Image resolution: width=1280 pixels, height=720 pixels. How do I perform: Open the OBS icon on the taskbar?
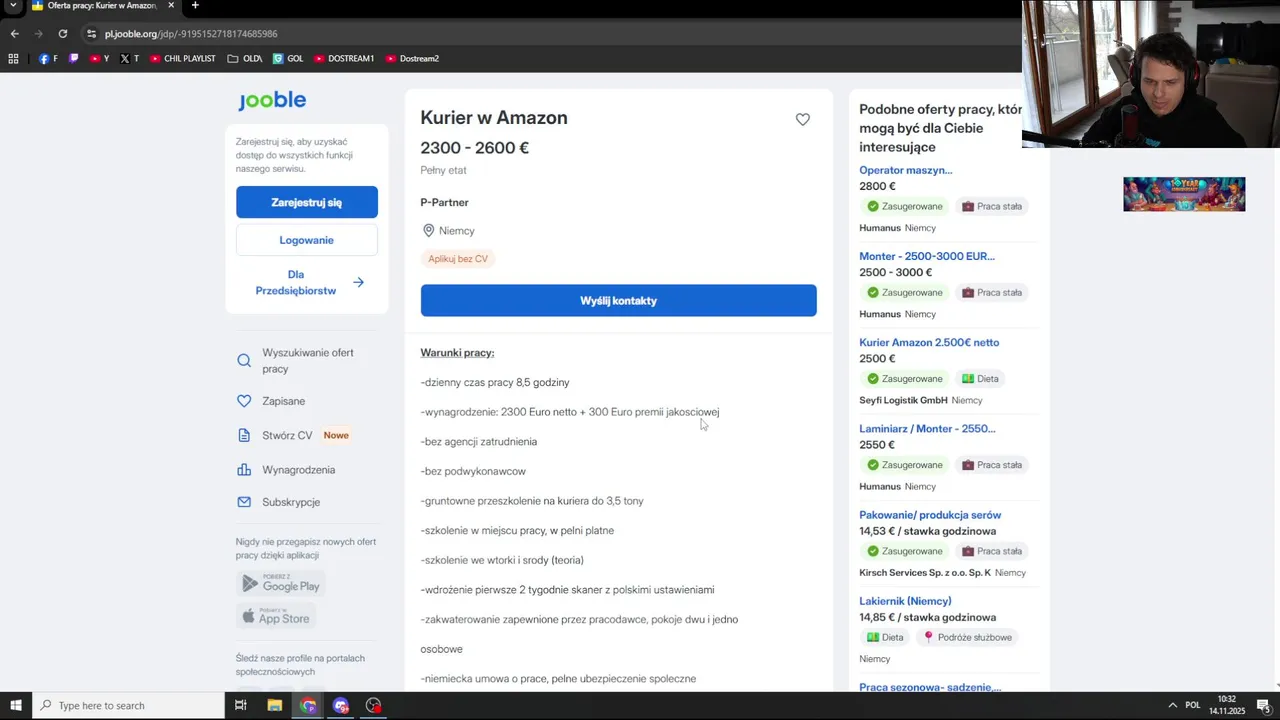374,705
